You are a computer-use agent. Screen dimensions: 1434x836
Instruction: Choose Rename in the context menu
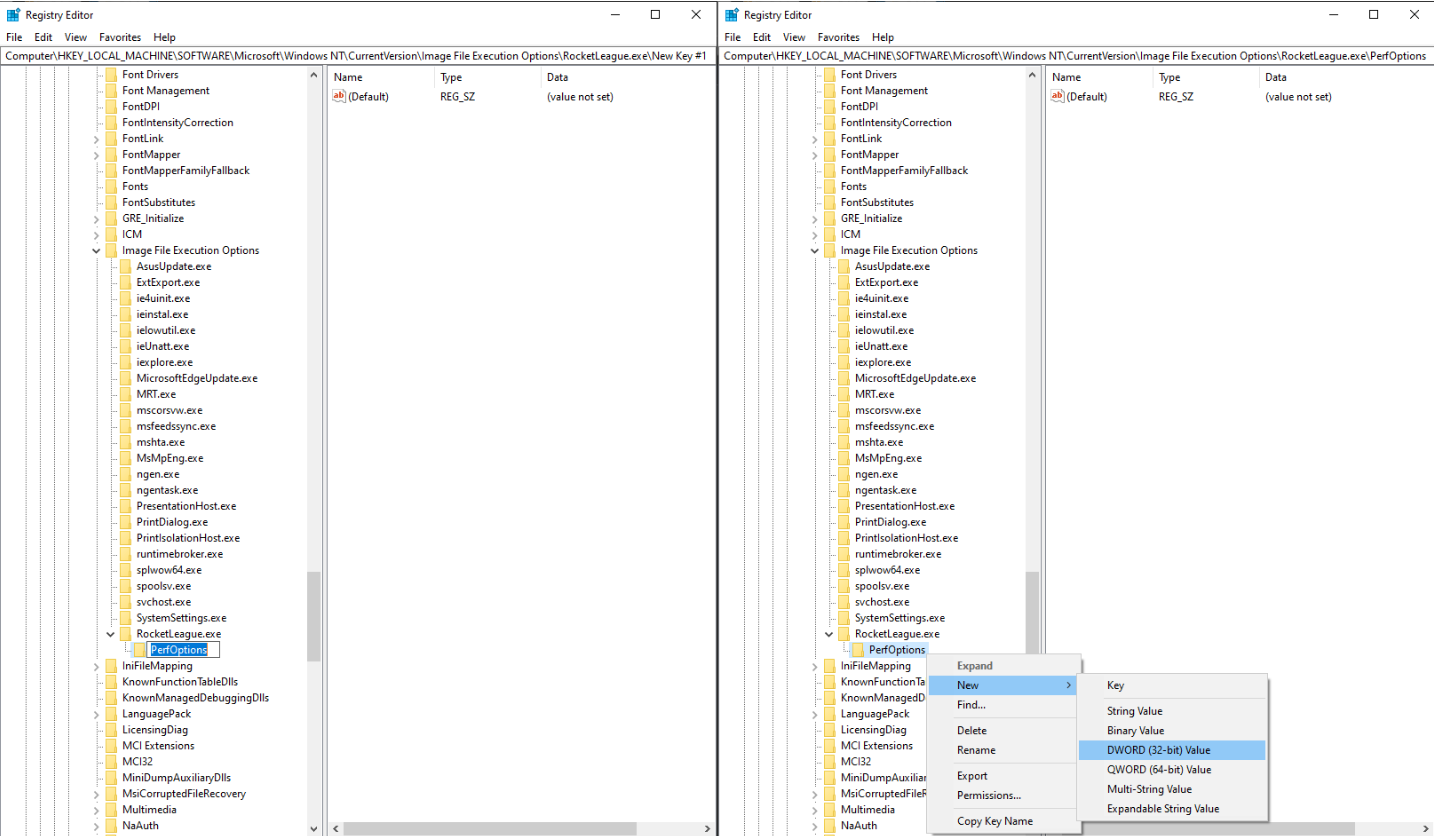1004,750
